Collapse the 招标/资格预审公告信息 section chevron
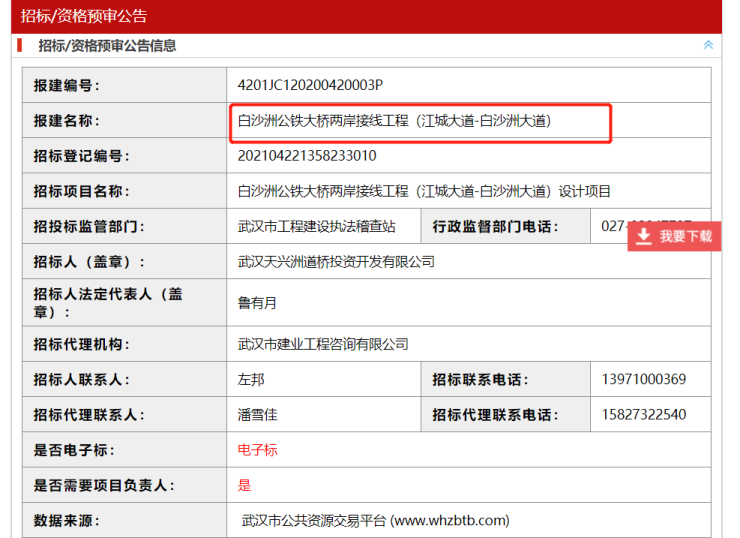740x538 pixels. (708, 45)
